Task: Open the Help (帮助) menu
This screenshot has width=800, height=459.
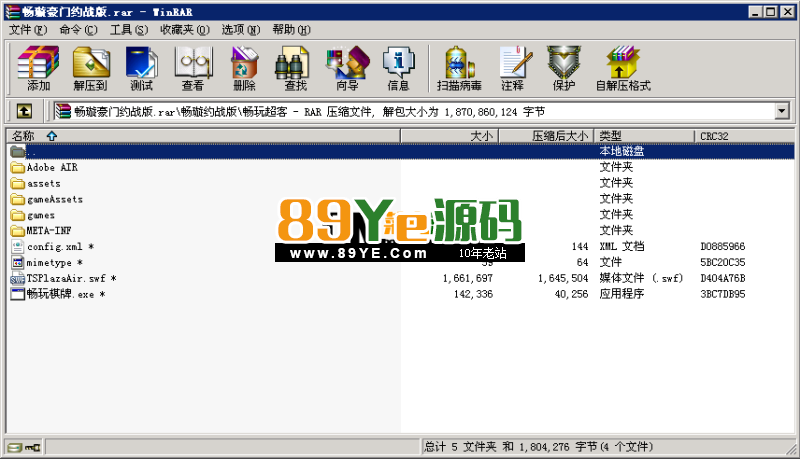Action: 291,30
